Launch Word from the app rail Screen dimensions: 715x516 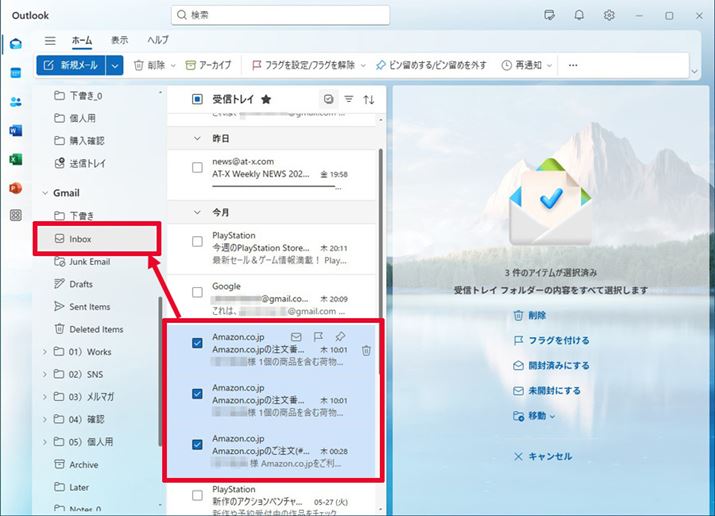coord(16,130)
